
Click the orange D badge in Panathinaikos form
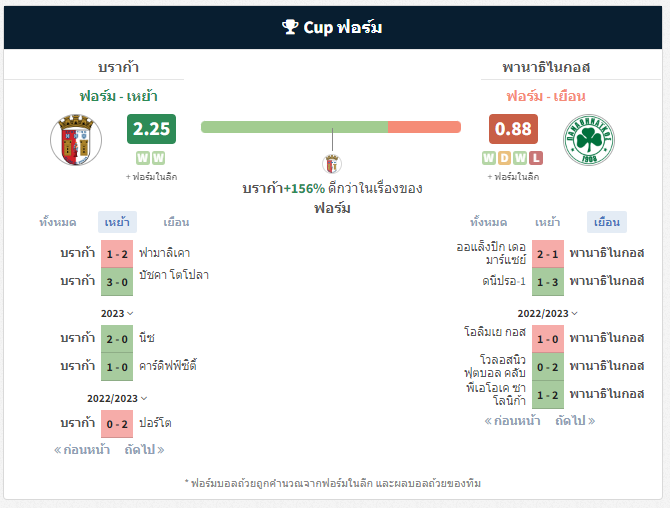504,158
